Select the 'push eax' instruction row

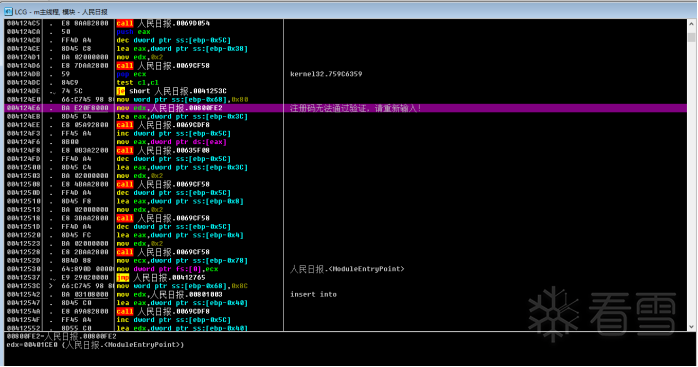(x=134, y=32)
